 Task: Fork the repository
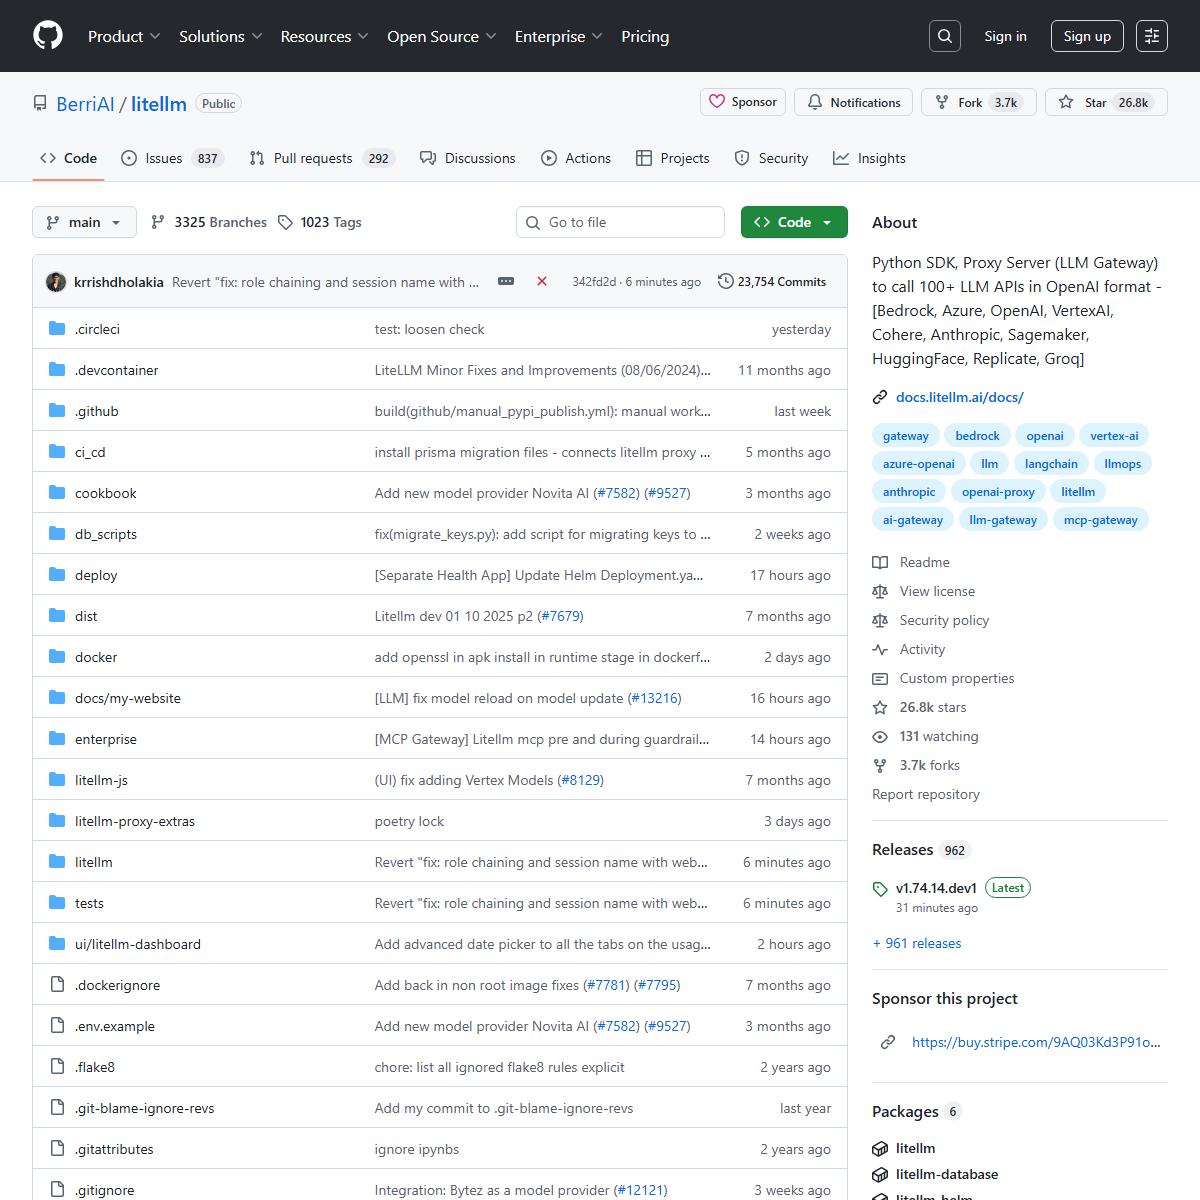pos(979,102)
